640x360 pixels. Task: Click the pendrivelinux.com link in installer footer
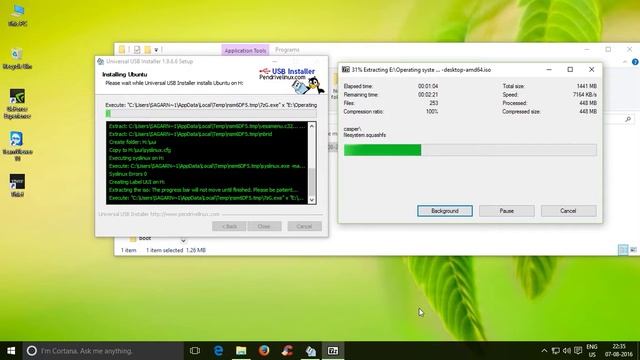pos(185,214)
